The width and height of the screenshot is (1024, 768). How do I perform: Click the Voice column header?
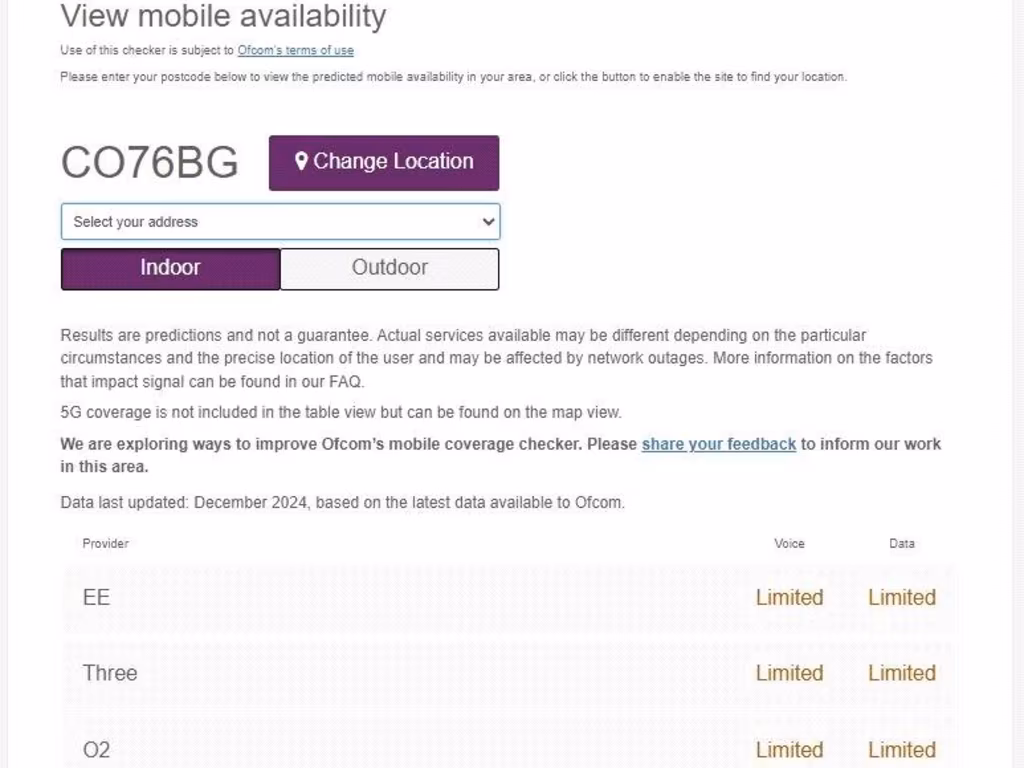[x=789, y=544]
